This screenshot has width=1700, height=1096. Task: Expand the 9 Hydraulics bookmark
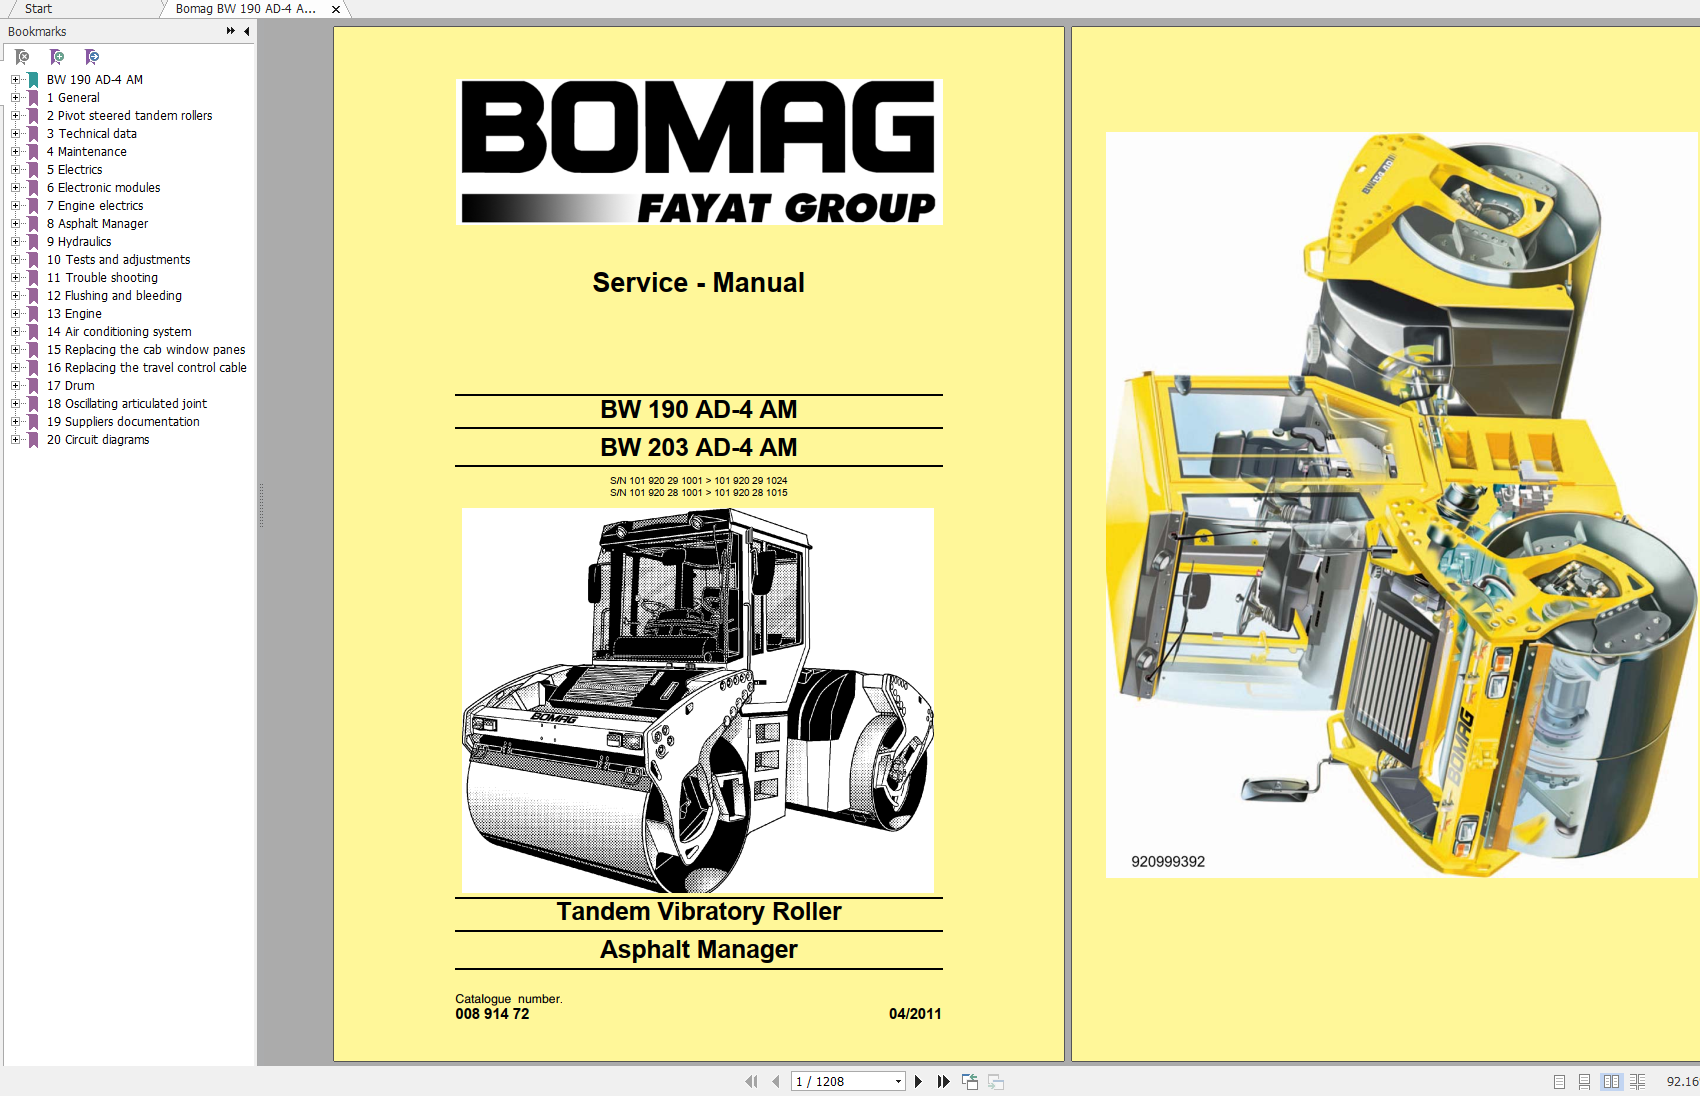(x=15, y=242)
